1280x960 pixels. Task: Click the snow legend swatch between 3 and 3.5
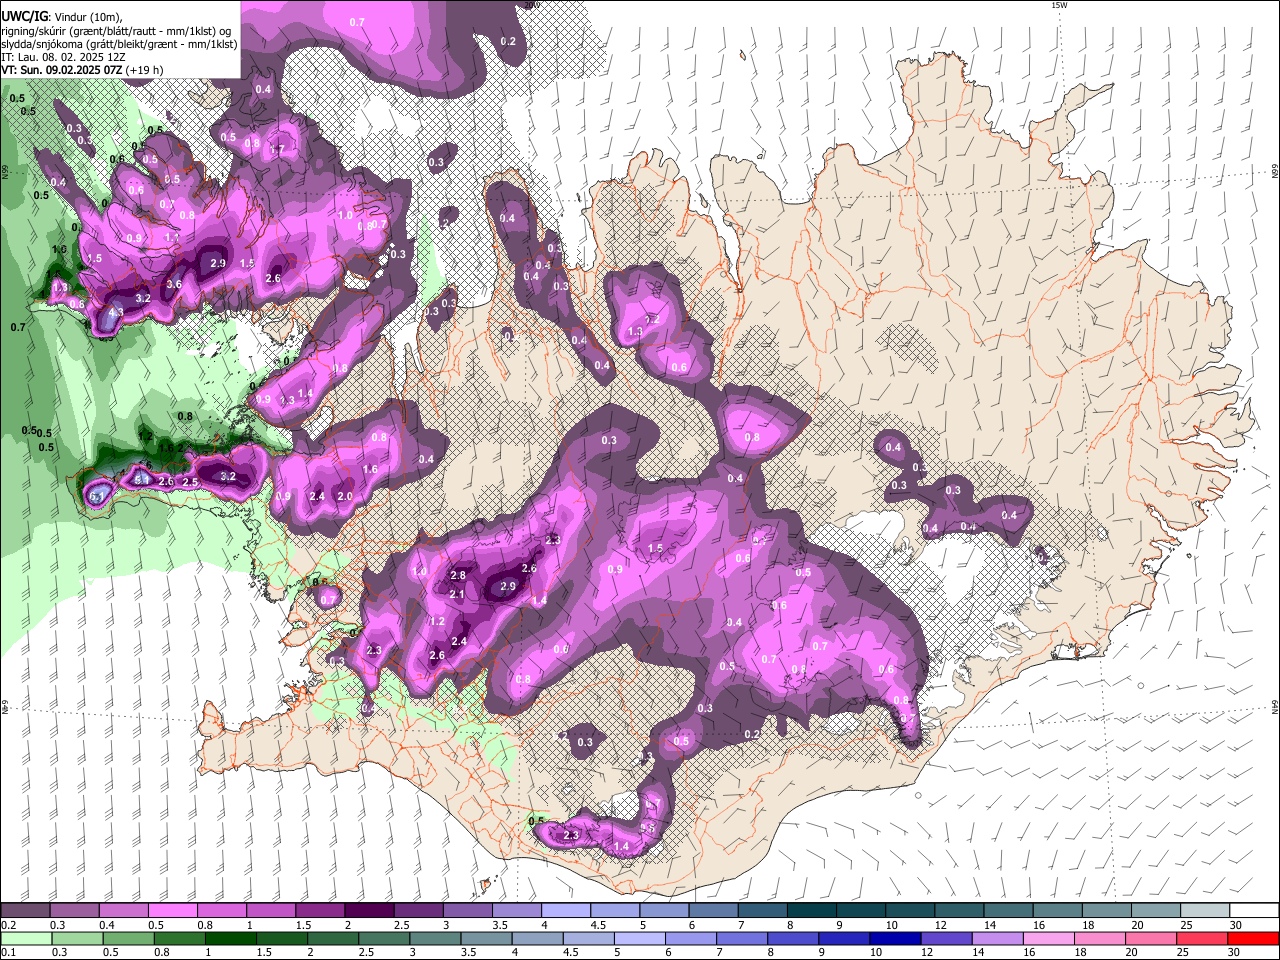click(x=466, y=910)
